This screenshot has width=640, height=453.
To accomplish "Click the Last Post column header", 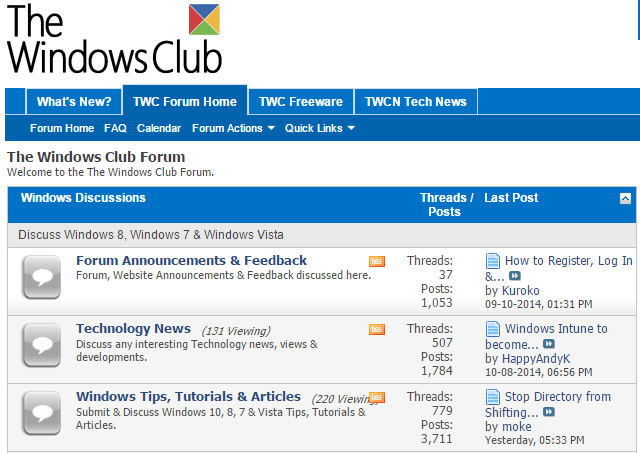I will coord(511,198).
